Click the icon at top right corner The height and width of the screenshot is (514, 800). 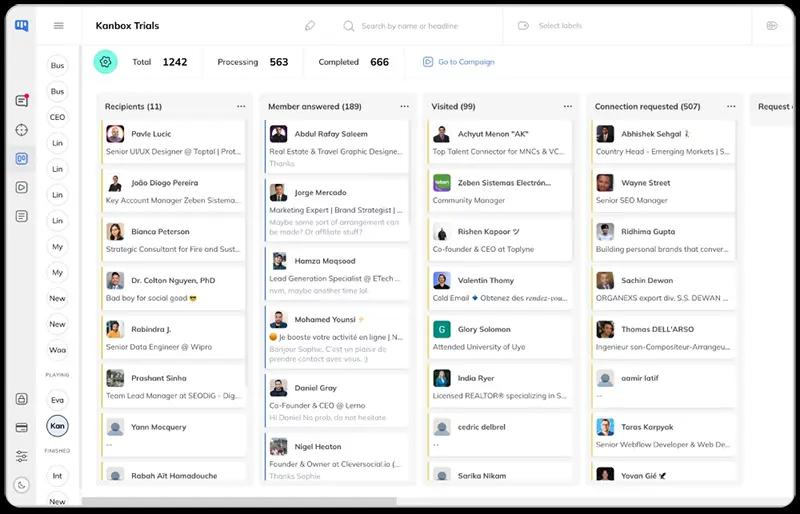[x=772, y=26]
